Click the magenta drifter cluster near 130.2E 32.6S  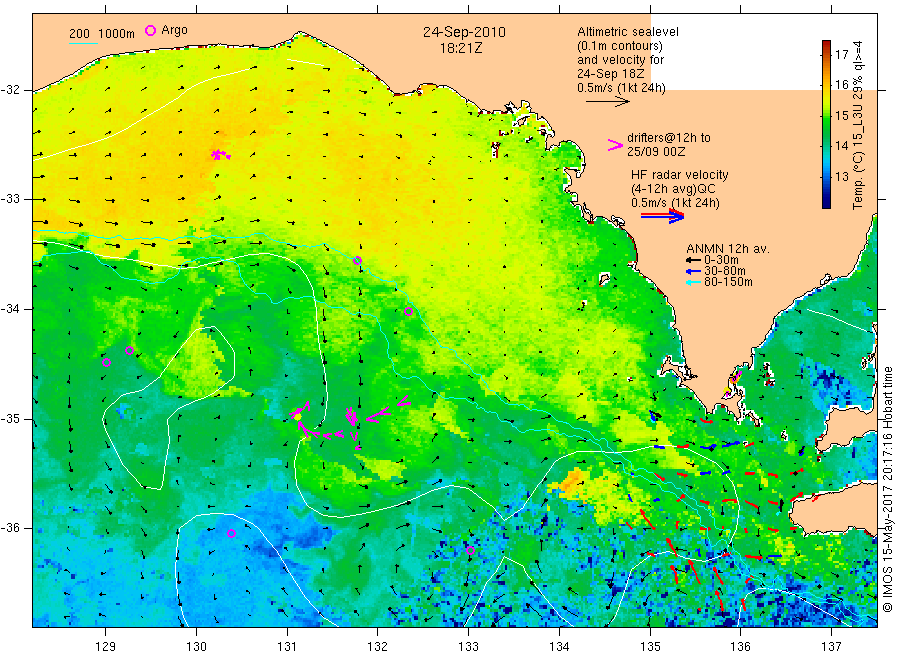click(x=220, y=154)
